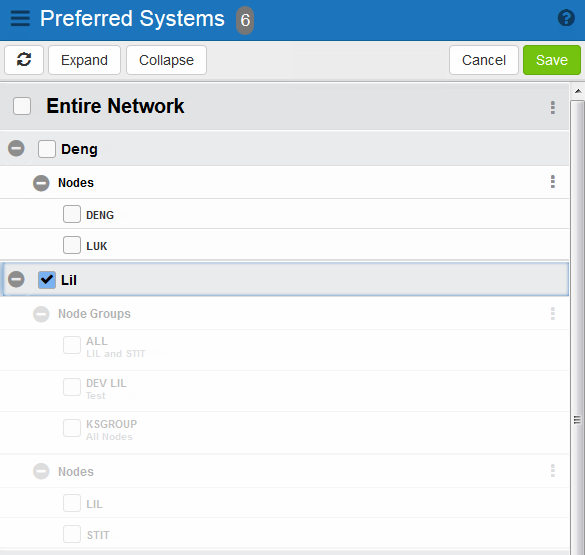Click the Expand button
The image size is (585, 555).
[x=84, y=60]
